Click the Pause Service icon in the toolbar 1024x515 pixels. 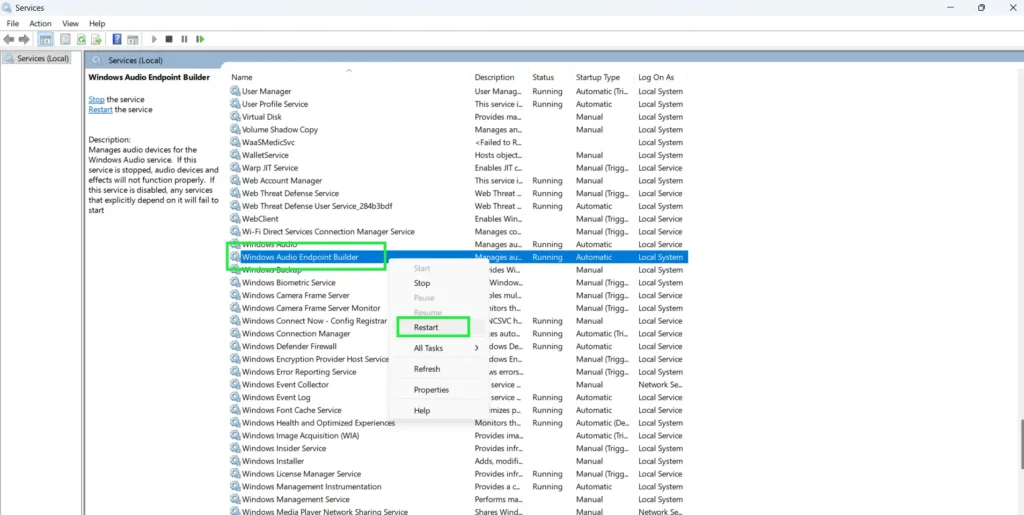coord(184,39)
